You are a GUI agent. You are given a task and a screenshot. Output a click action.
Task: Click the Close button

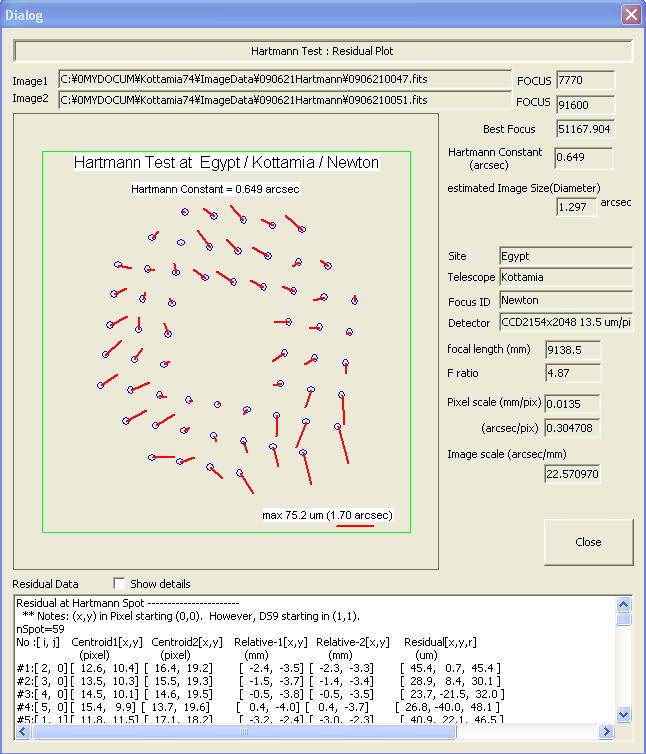[x=588, y=542]
